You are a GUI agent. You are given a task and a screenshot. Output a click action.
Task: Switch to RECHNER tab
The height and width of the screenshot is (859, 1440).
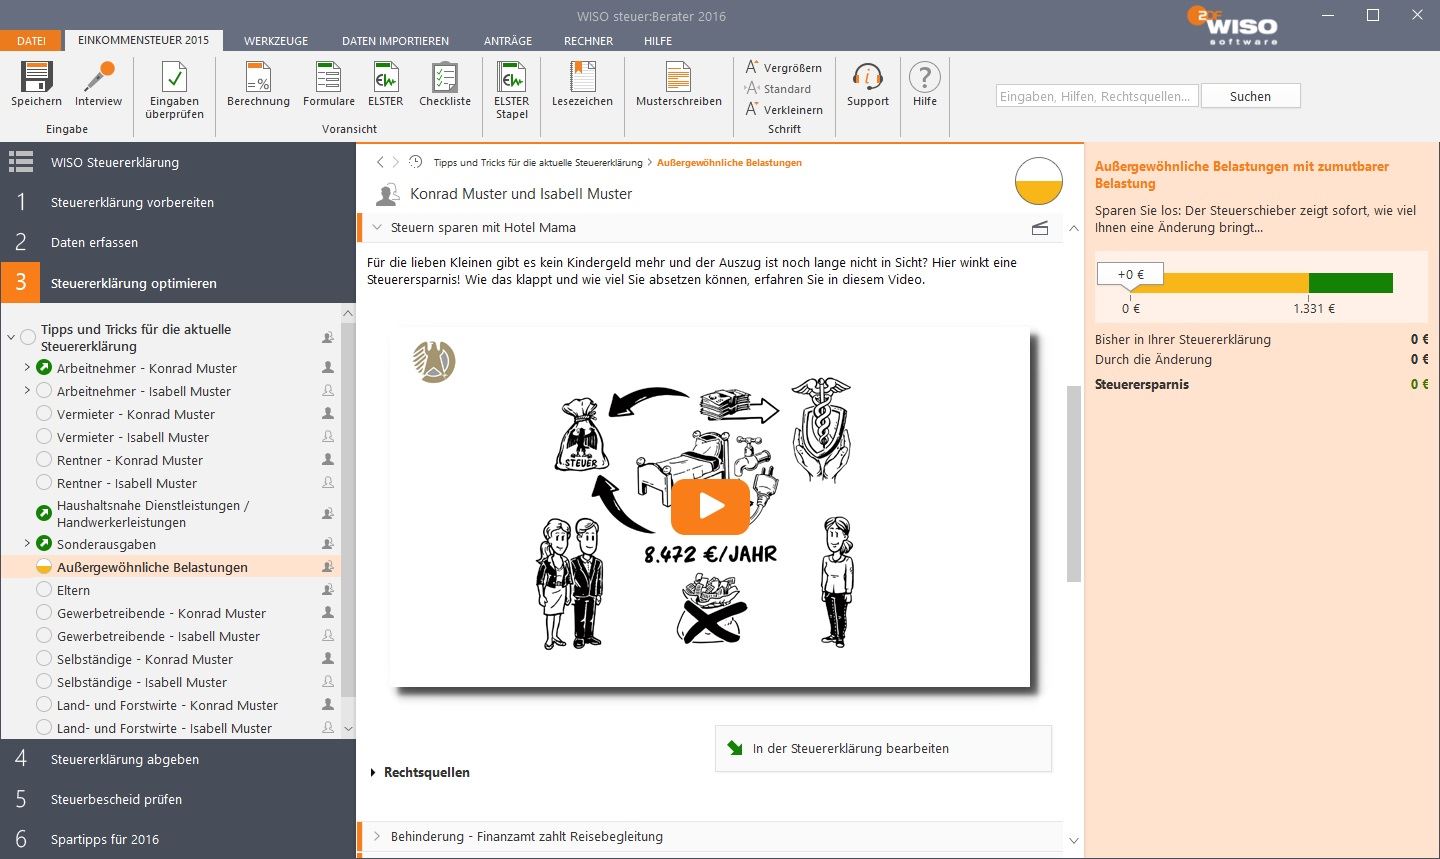click(x=588, y=41)
